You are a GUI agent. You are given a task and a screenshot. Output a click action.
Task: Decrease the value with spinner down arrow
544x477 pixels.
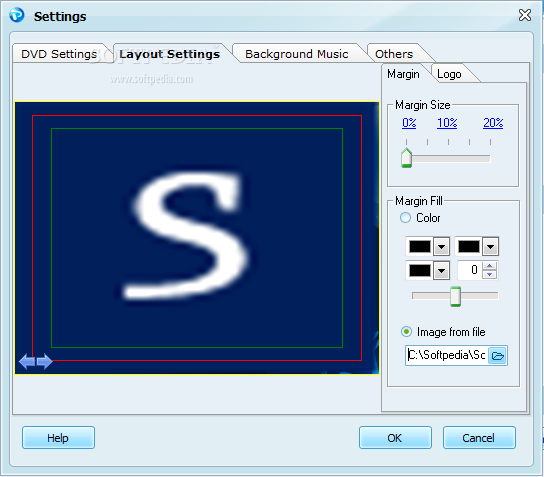[x=490, y=274]
